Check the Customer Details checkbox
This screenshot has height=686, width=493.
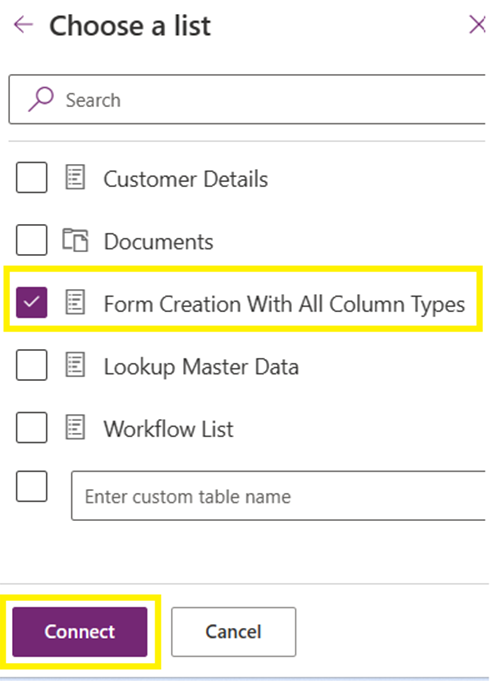coord(31,177)
